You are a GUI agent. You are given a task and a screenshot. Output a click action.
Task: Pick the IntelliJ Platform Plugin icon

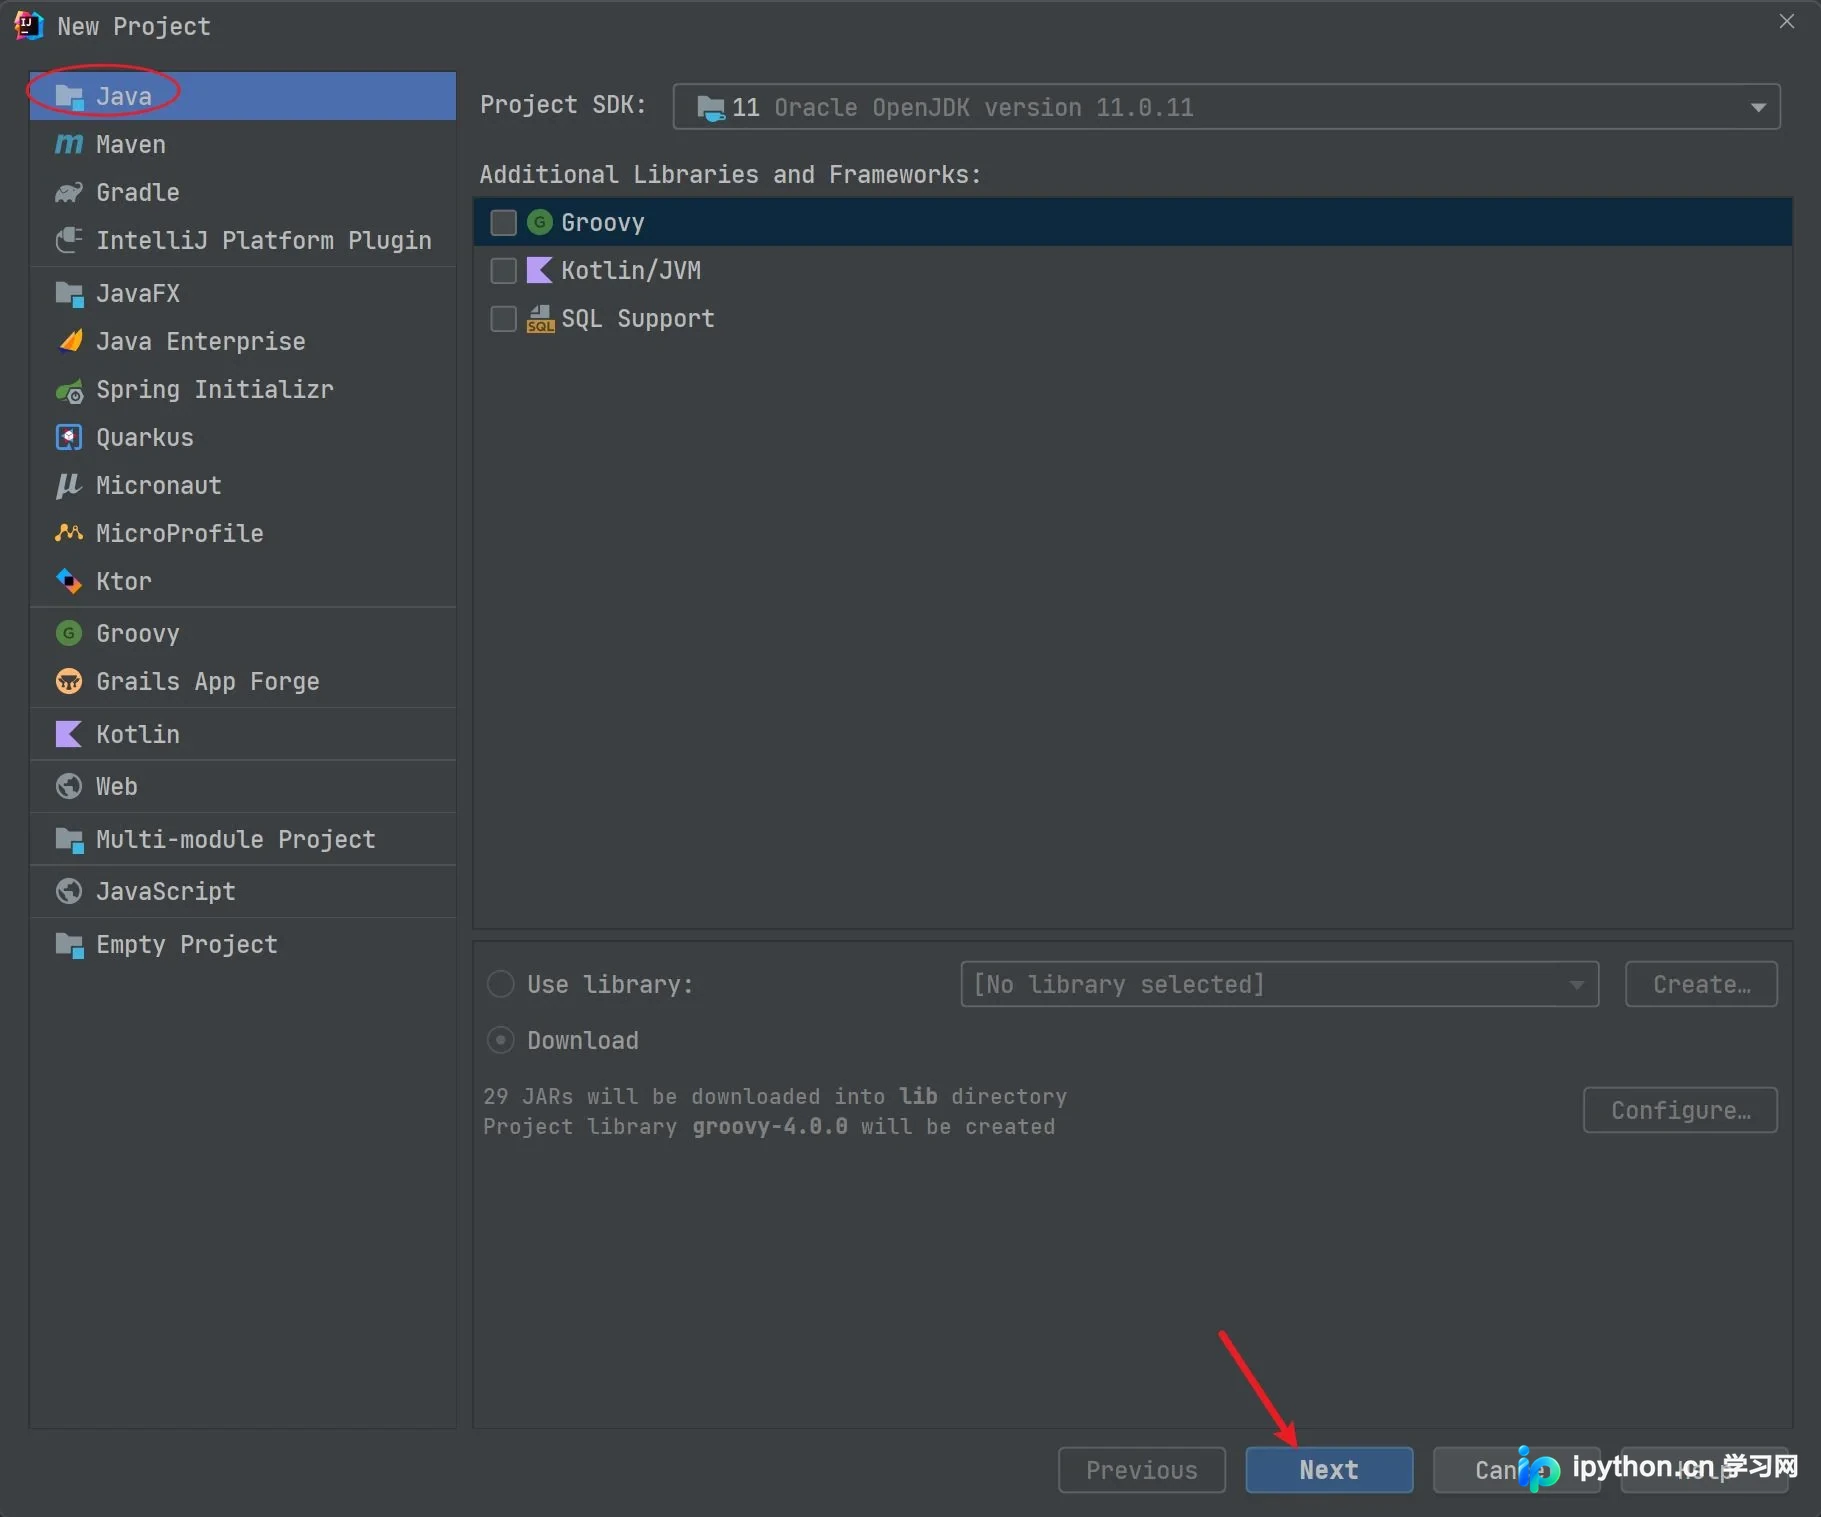[69, 240]
